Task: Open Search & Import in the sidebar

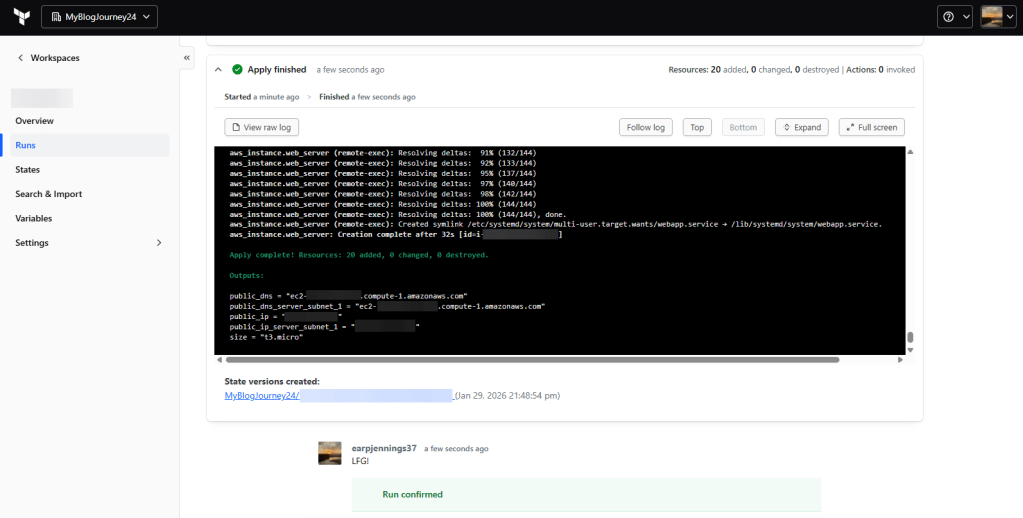Action: click(48, 194)
